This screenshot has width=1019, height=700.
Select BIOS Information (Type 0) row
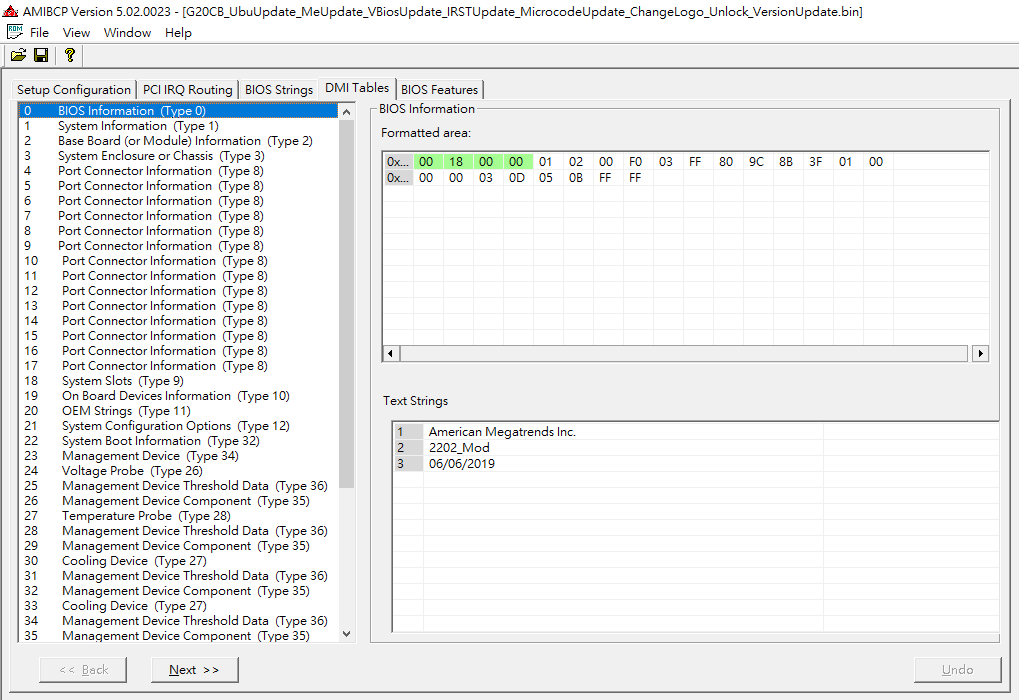[179, 110]
